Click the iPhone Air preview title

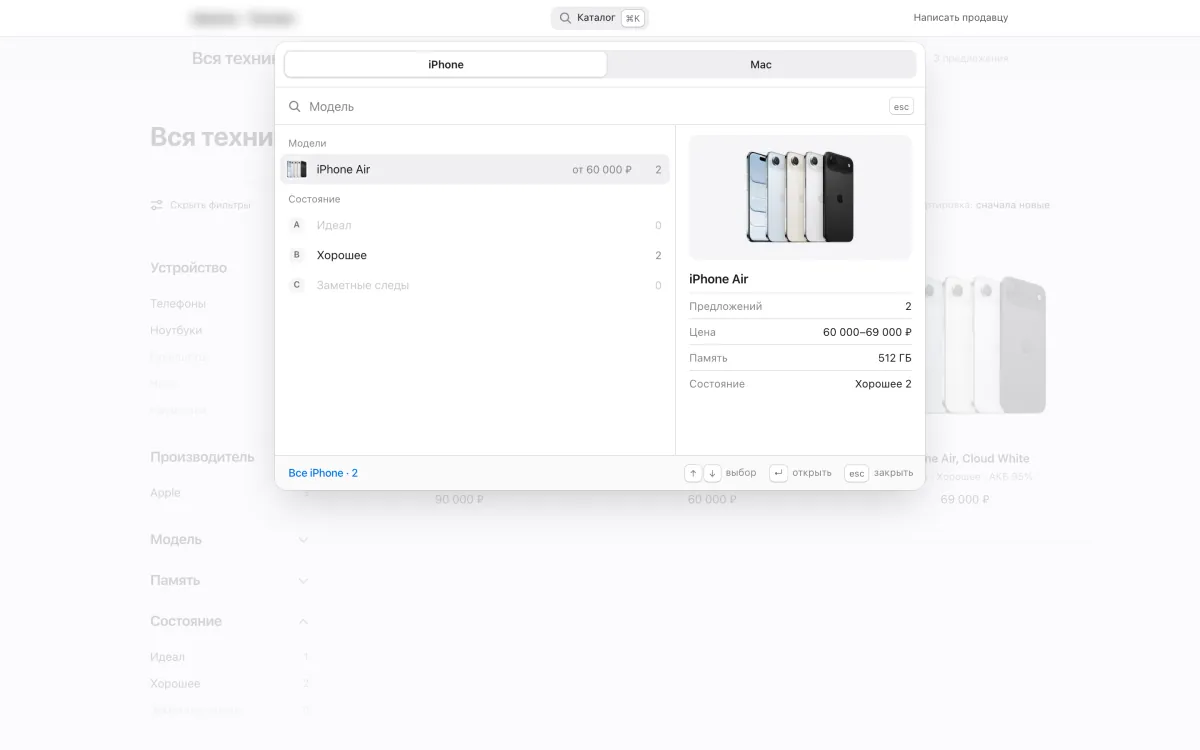tap(718, 279)
